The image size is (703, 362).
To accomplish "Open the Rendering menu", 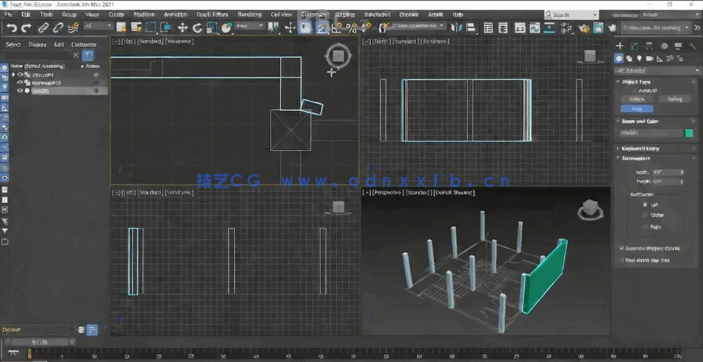I will coord(250,15).
